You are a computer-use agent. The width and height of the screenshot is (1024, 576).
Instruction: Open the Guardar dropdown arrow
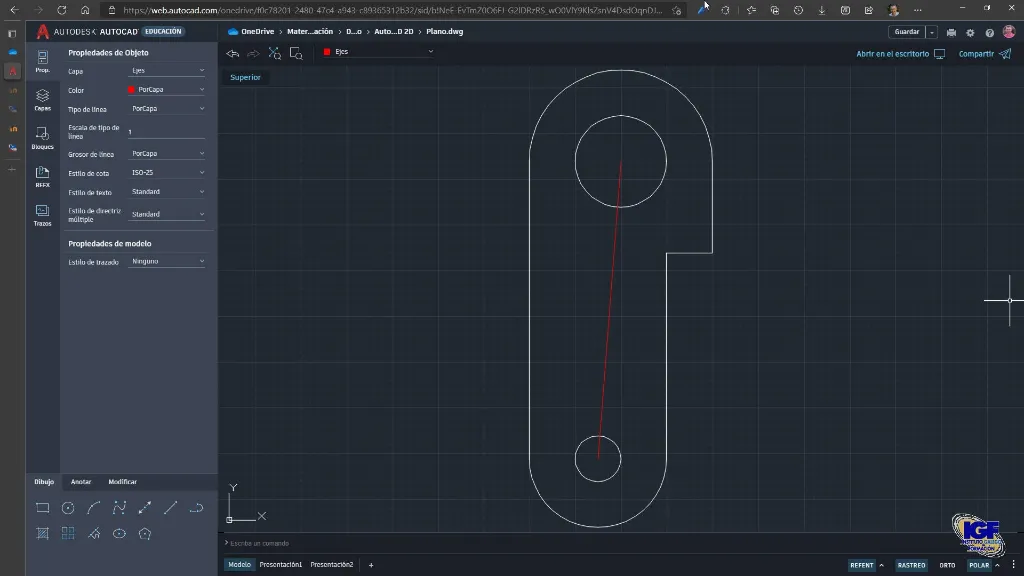pos(932,32)
